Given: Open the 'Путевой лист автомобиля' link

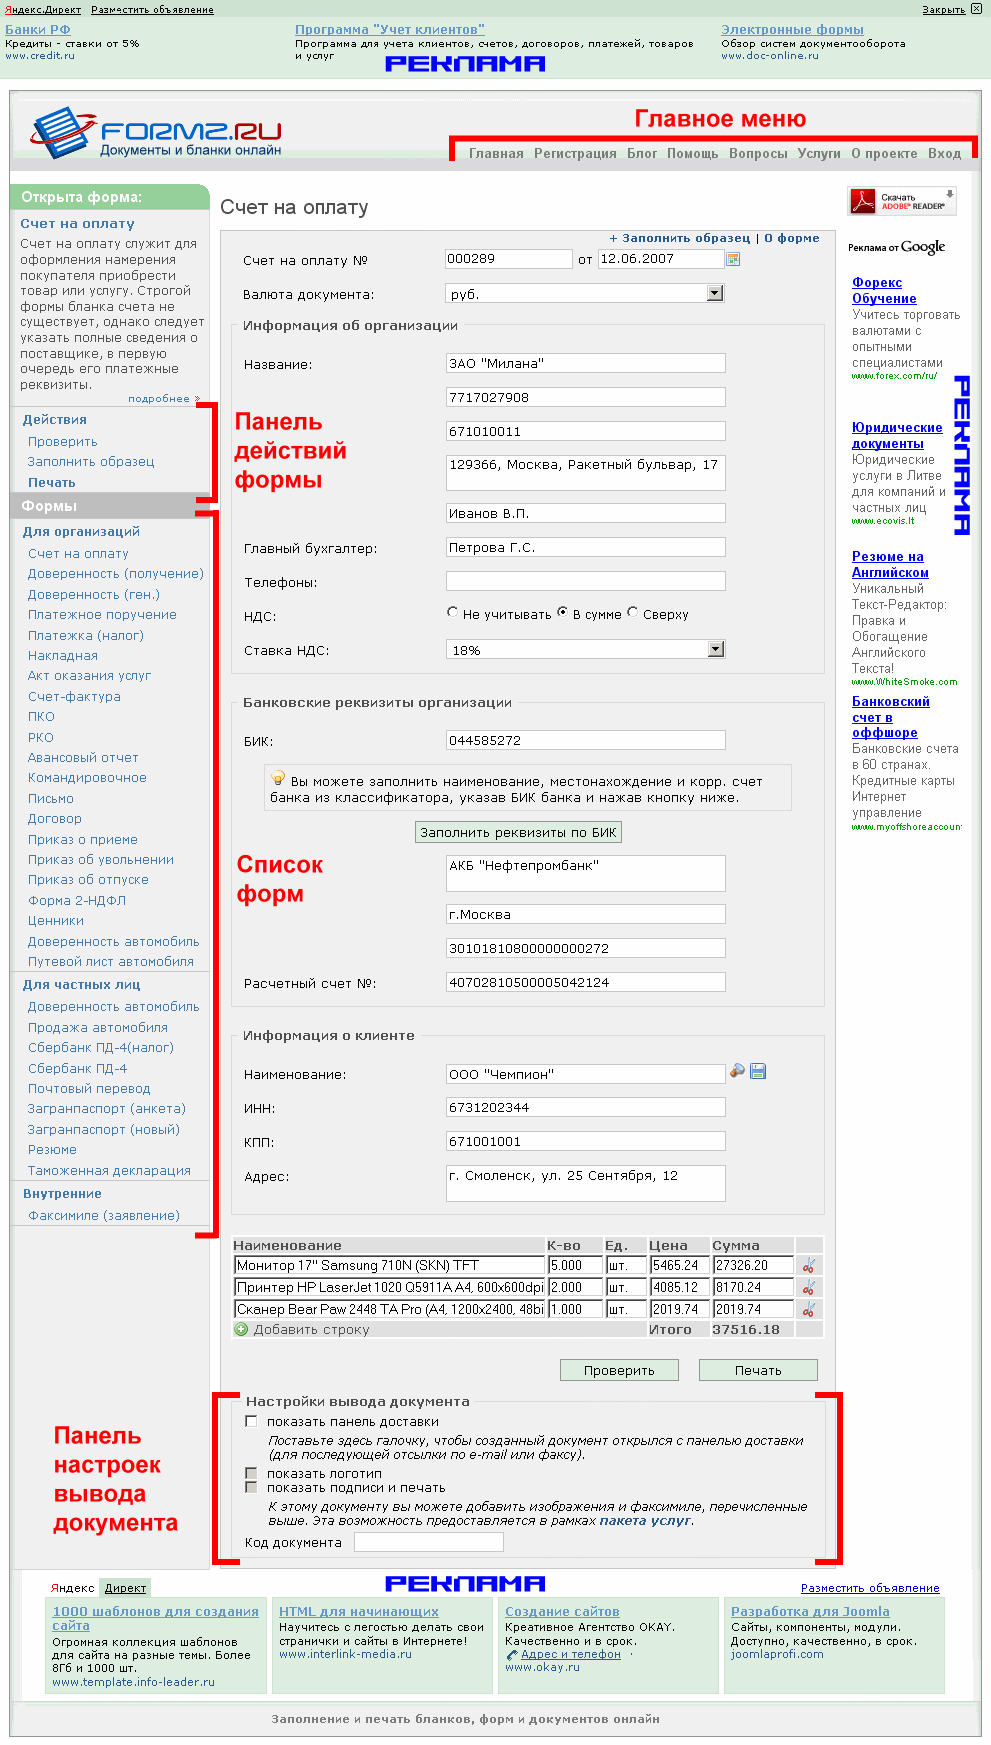Looking at the screenshot, I should 111,962.
